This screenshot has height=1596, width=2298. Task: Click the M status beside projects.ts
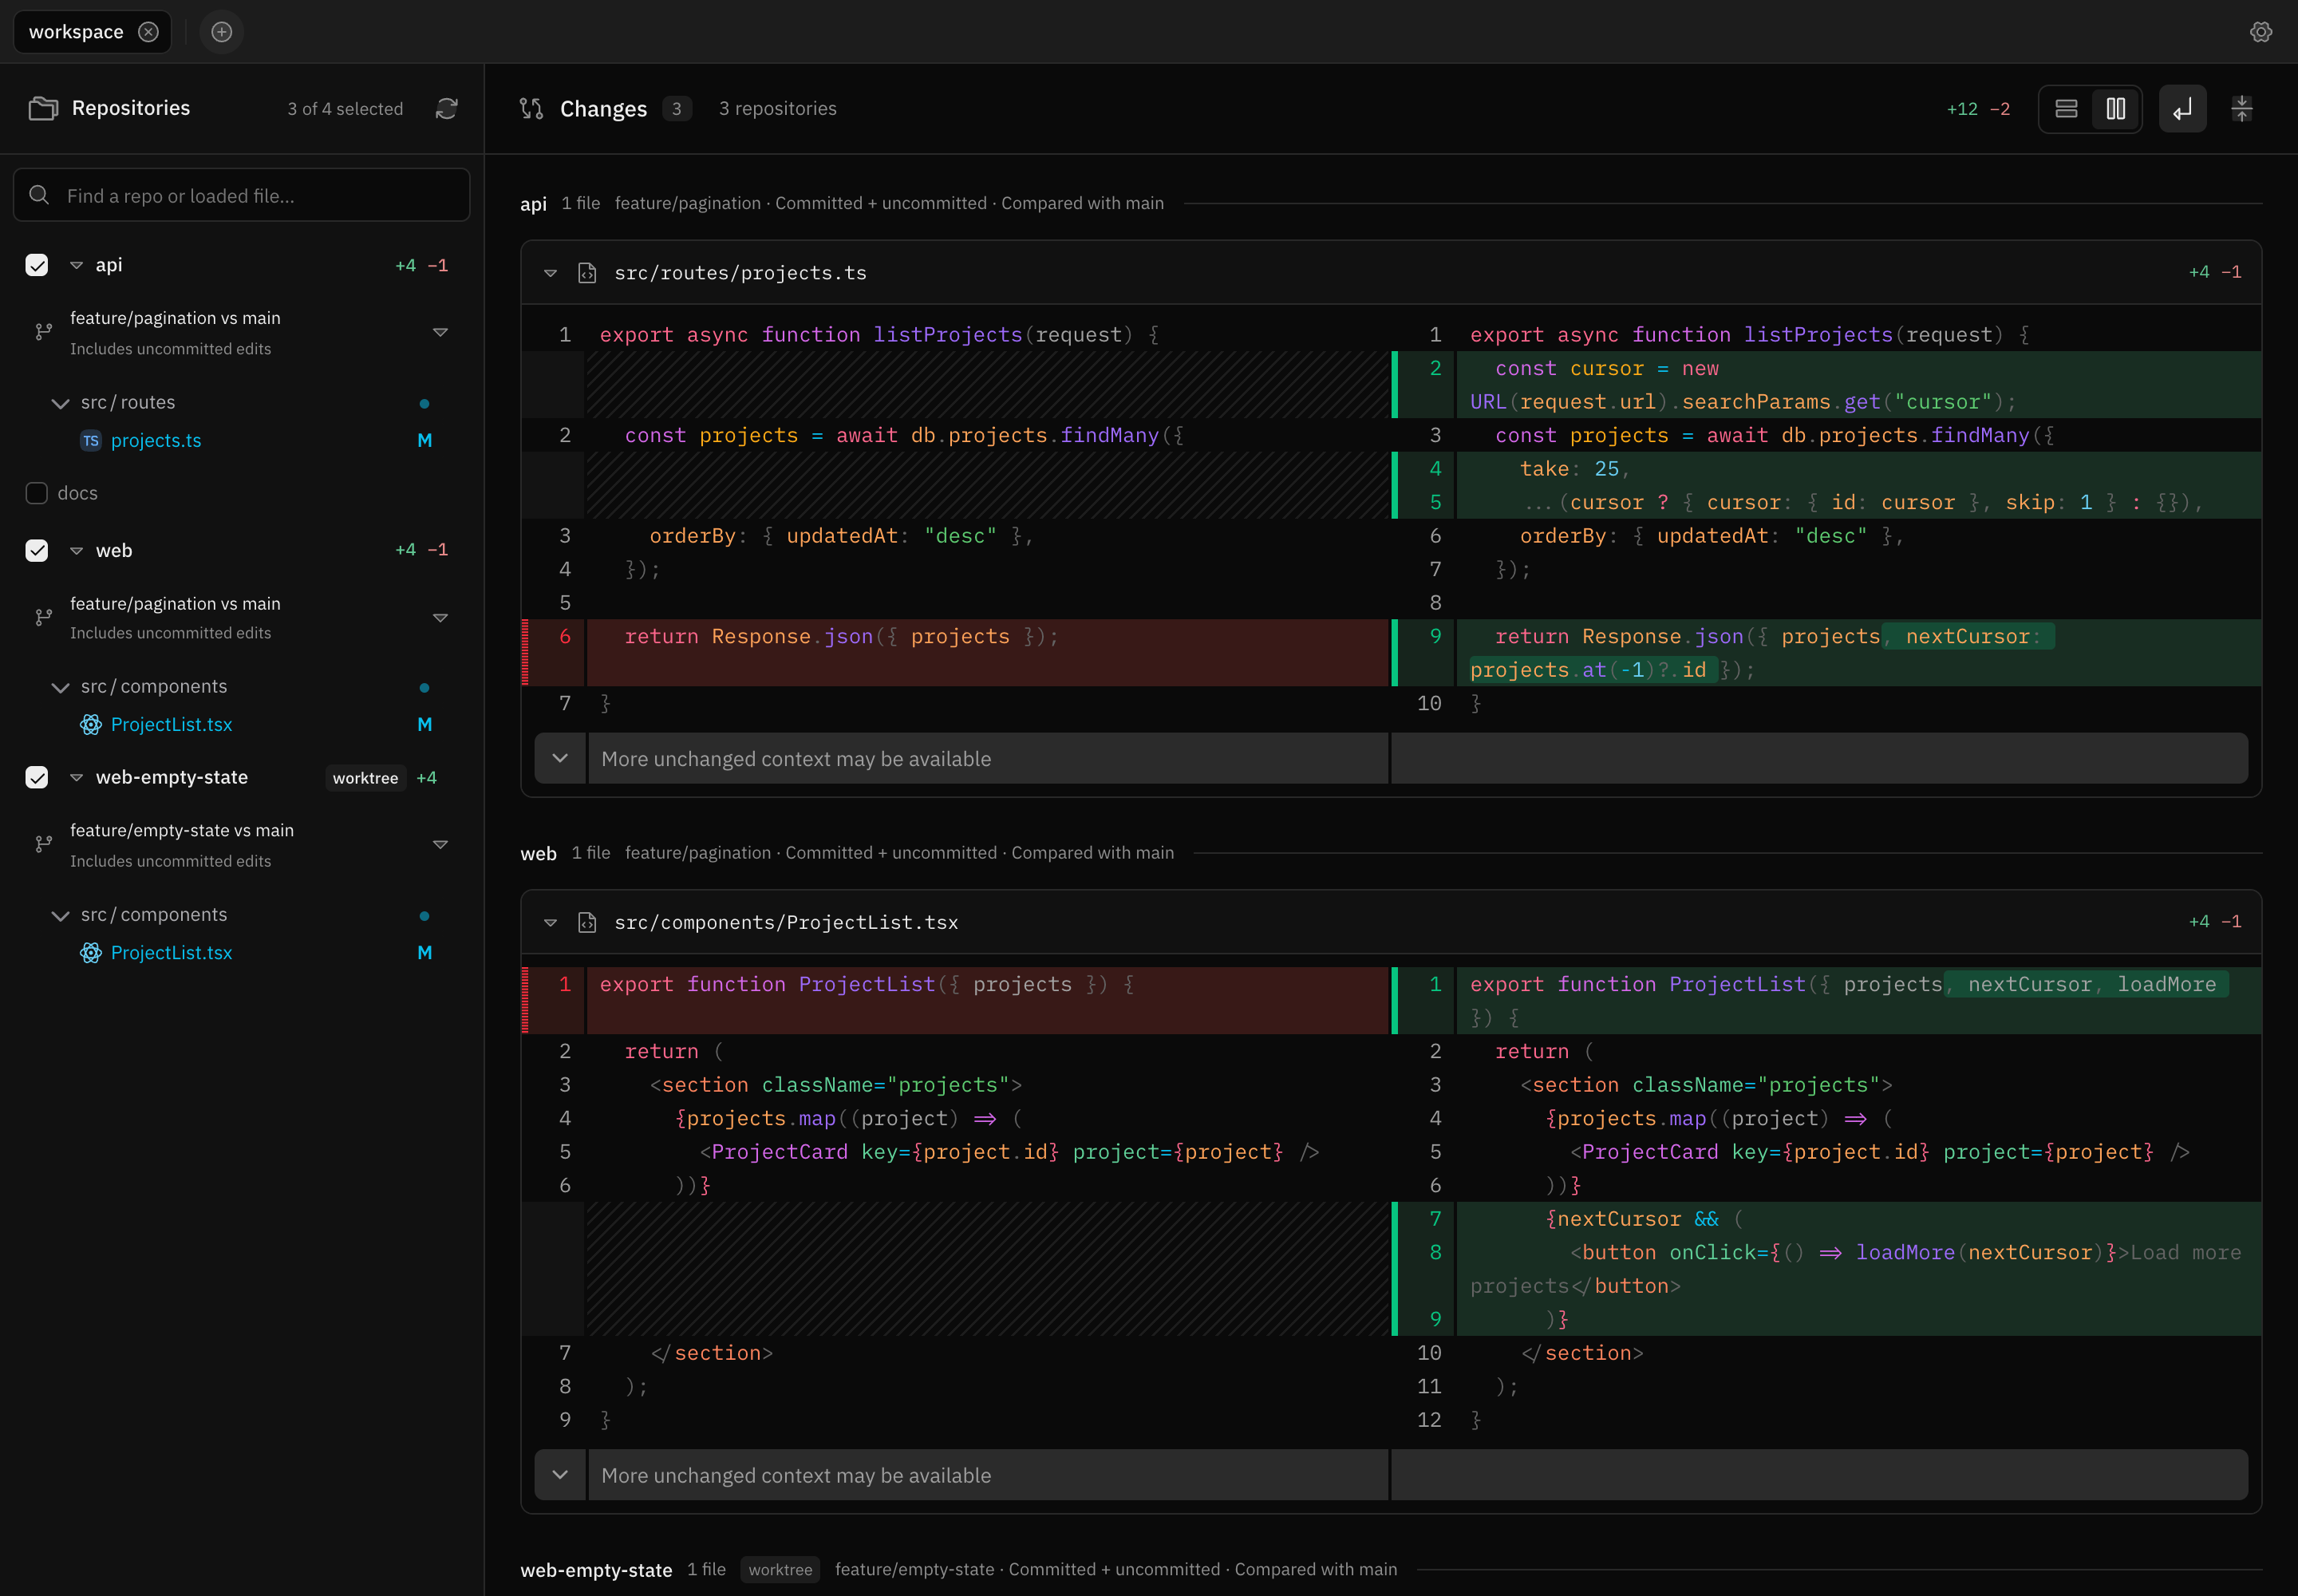[425, 440]
